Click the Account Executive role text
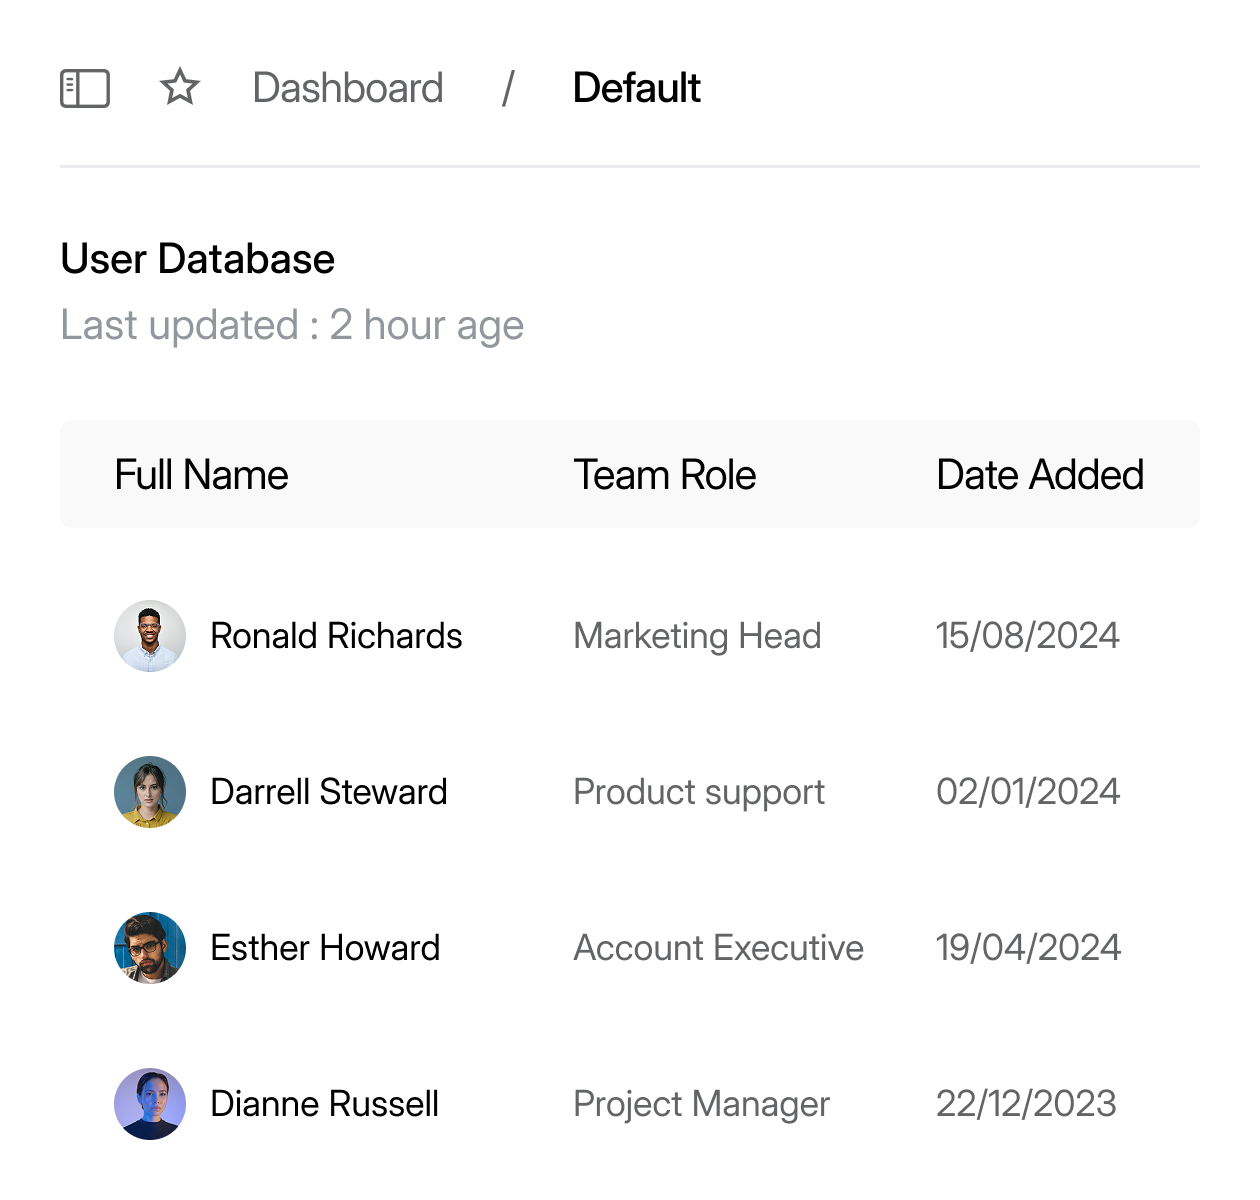Screen dimensions: 1260x1200 tap(718, 948)
